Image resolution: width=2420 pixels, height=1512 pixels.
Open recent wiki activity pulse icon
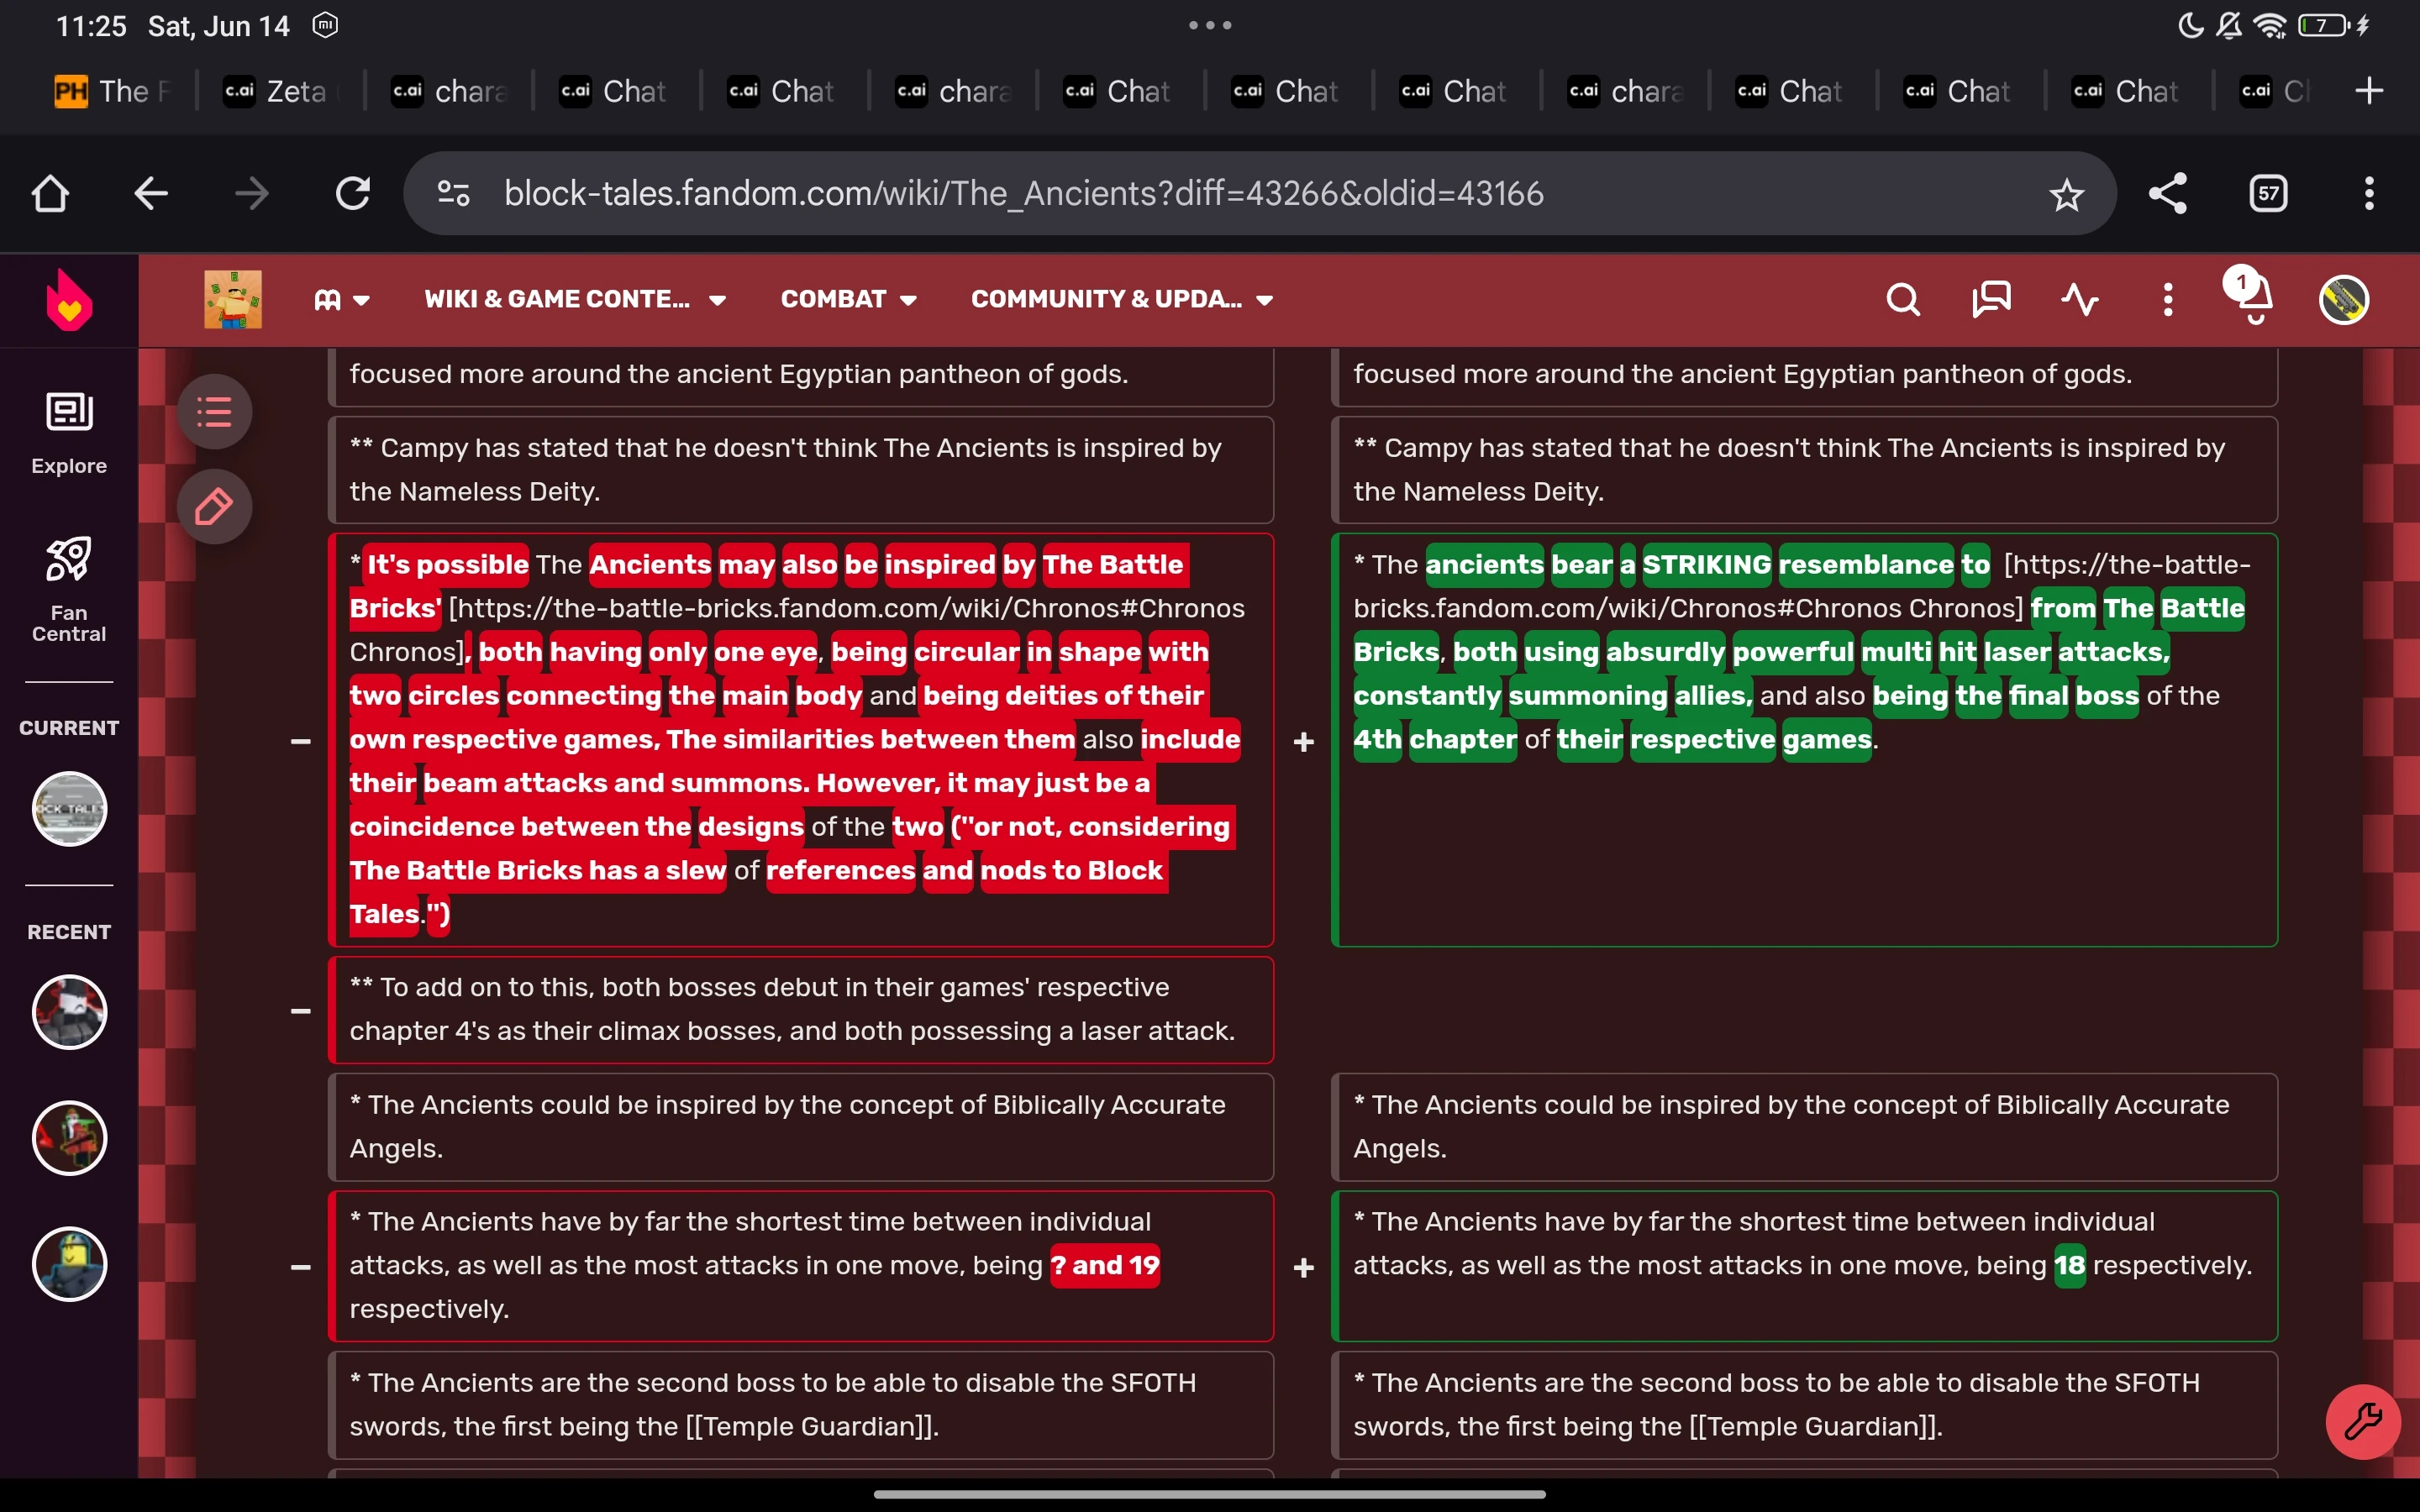2079,300
